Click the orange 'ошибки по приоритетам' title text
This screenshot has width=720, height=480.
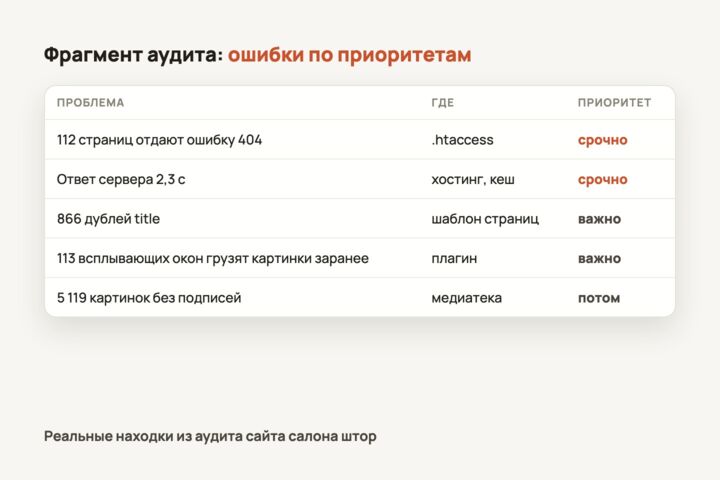(x=349, y=55)
